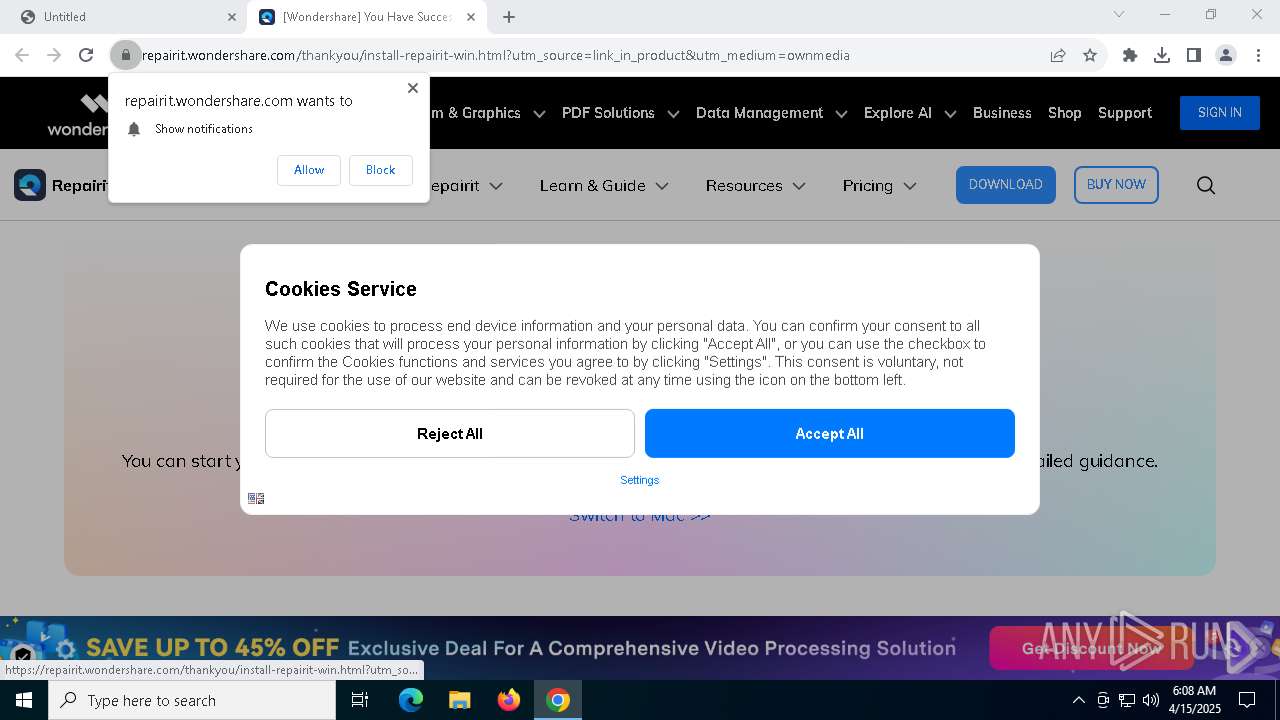Viewport: 1280px width, 720px height.
Task: Expand the Learn & Guide dropdown
Action: [604, 185]
